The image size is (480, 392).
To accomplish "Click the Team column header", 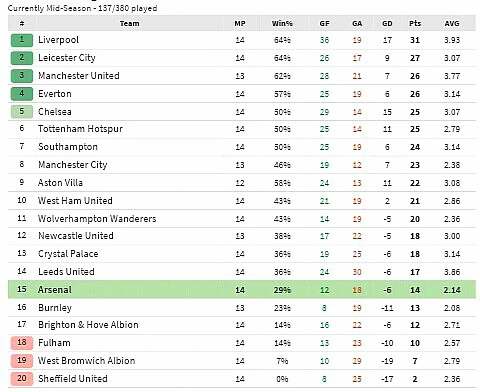I will [129, 23].
